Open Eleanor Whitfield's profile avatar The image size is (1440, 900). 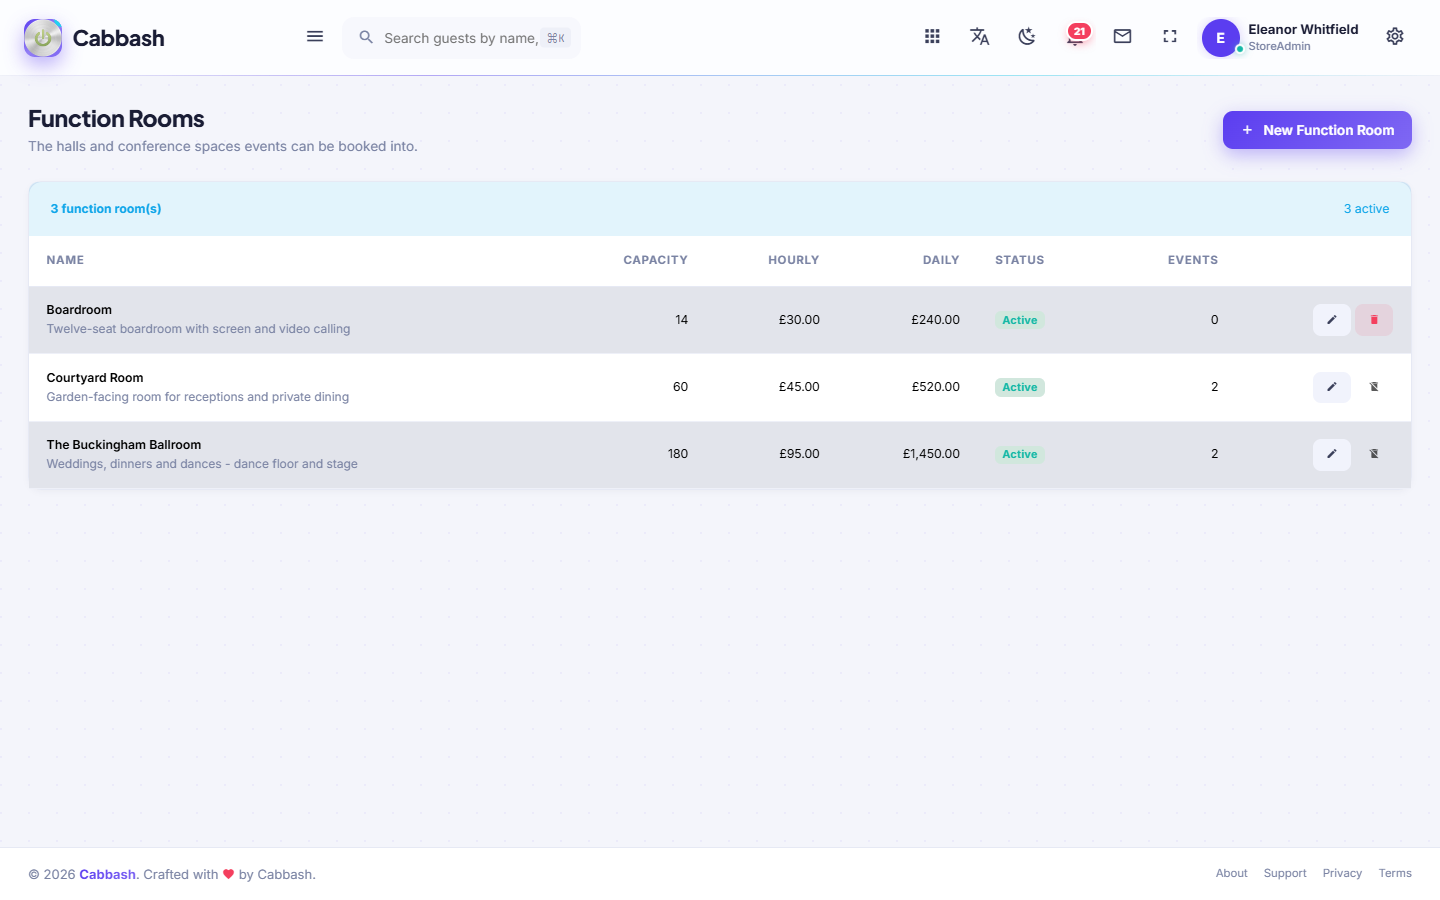[1220, 38]
